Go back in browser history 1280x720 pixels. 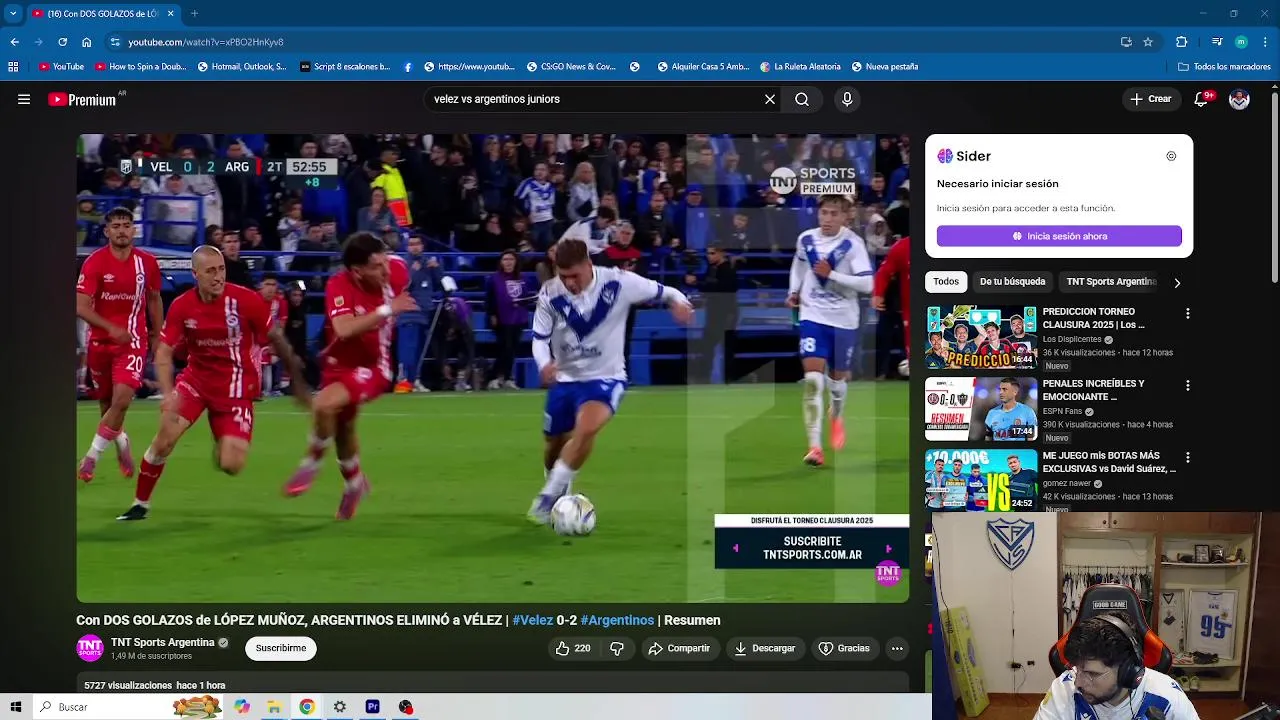[14, 42]
